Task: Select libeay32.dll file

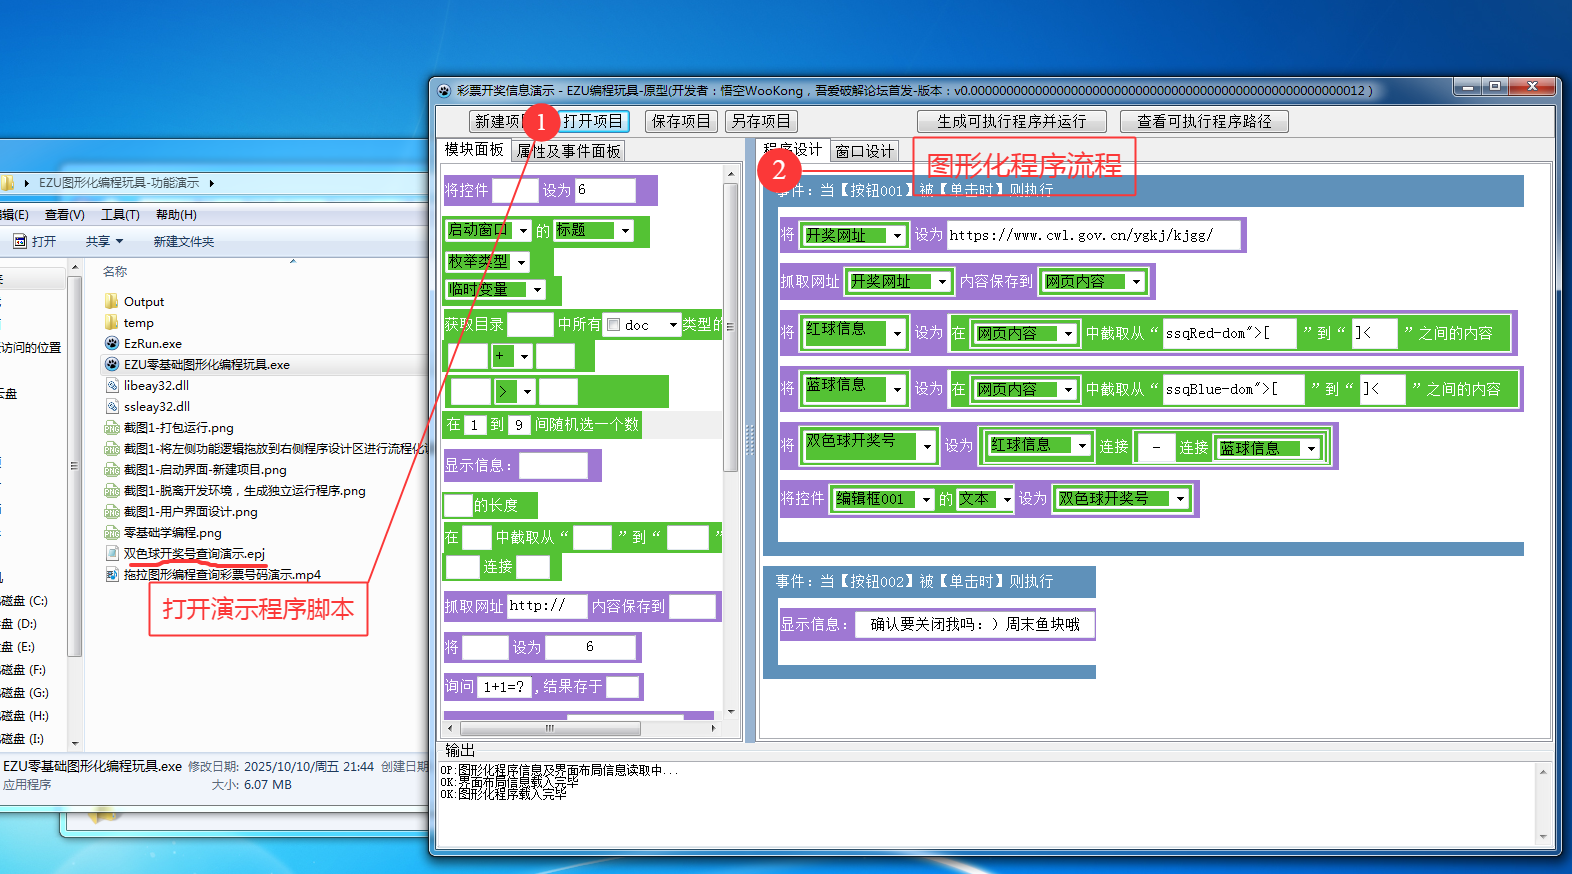Action: 156,385
